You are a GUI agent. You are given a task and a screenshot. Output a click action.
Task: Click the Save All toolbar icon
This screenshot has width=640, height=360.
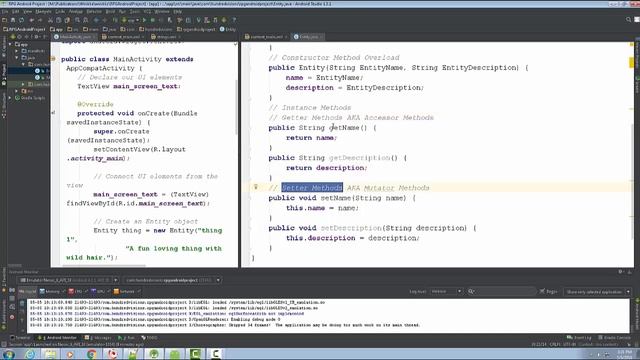[13, 20]
